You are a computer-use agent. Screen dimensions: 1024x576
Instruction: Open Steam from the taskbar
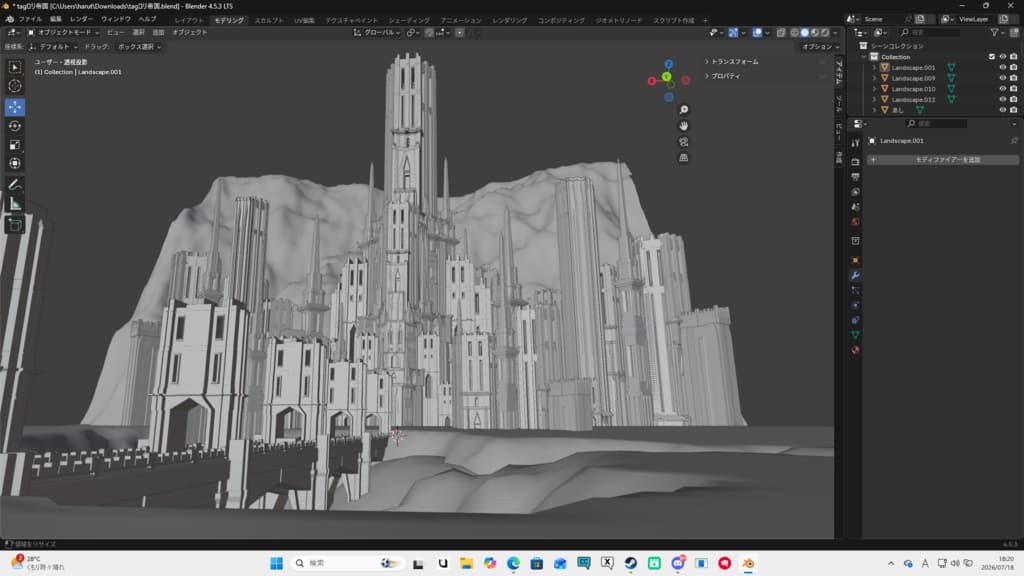coord(630,563)
